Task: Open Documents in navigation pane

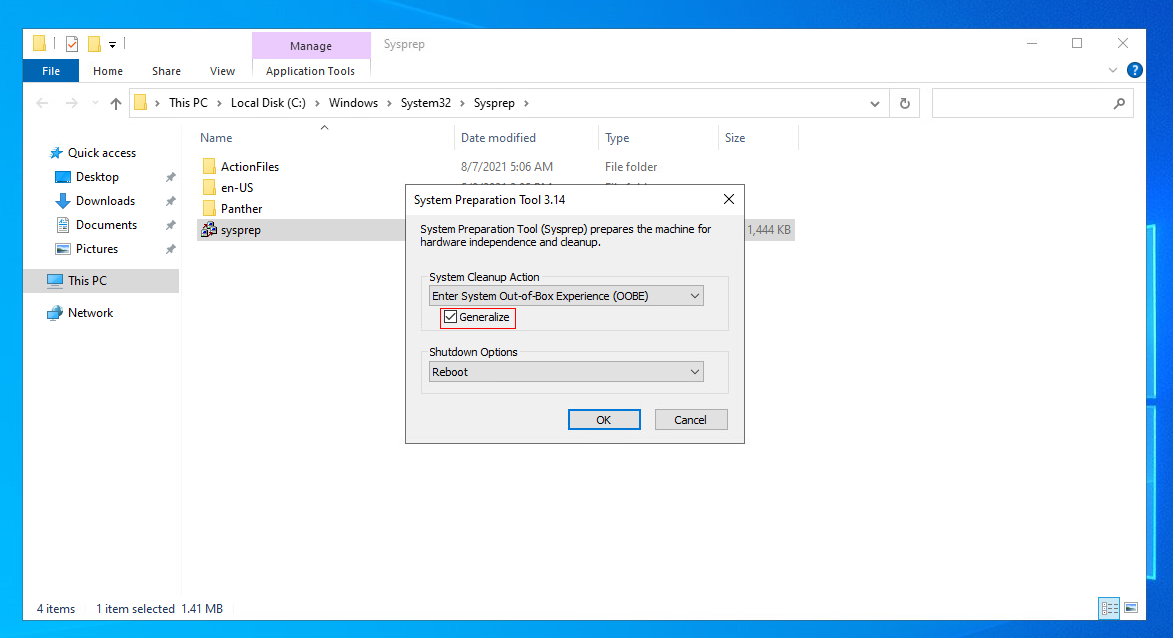Action: [x=106, y=224]
